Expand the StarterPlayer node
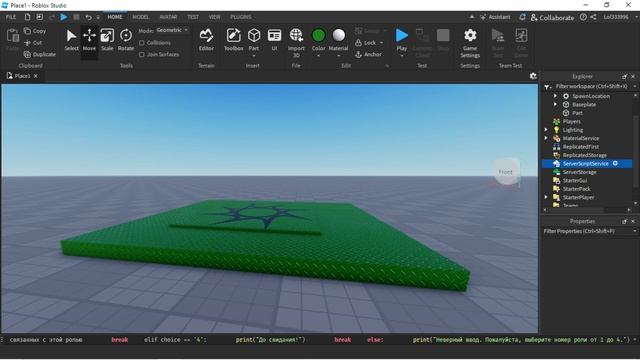Screen dimensions: 640x360 point(546,197)
